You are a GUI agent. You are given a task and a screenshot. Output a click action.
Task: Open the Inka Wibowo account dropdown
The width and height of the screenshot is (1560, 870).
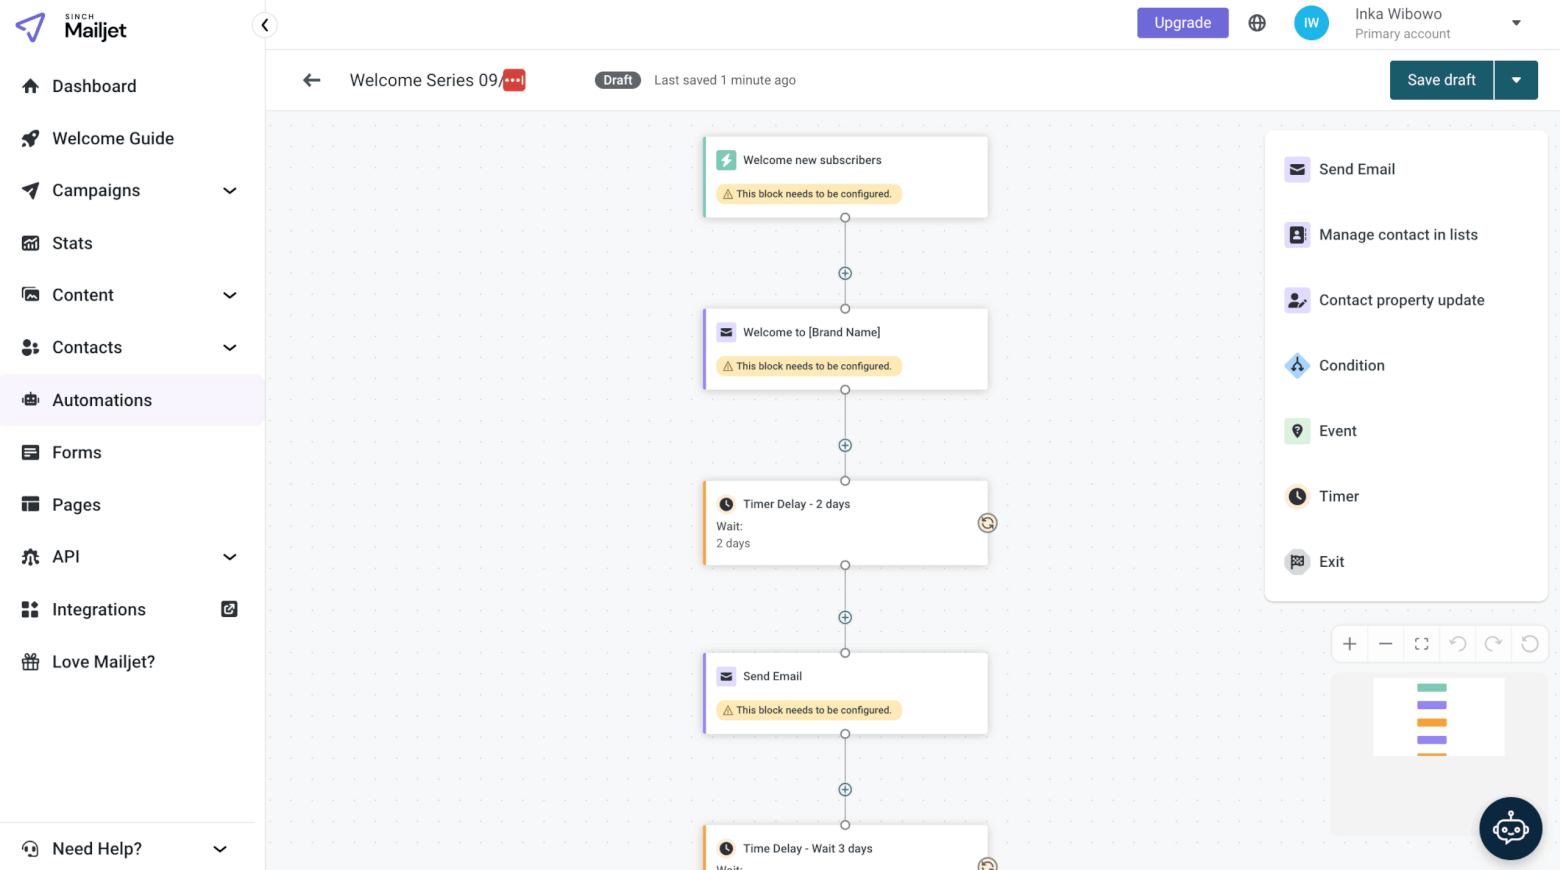point(1516,23)
